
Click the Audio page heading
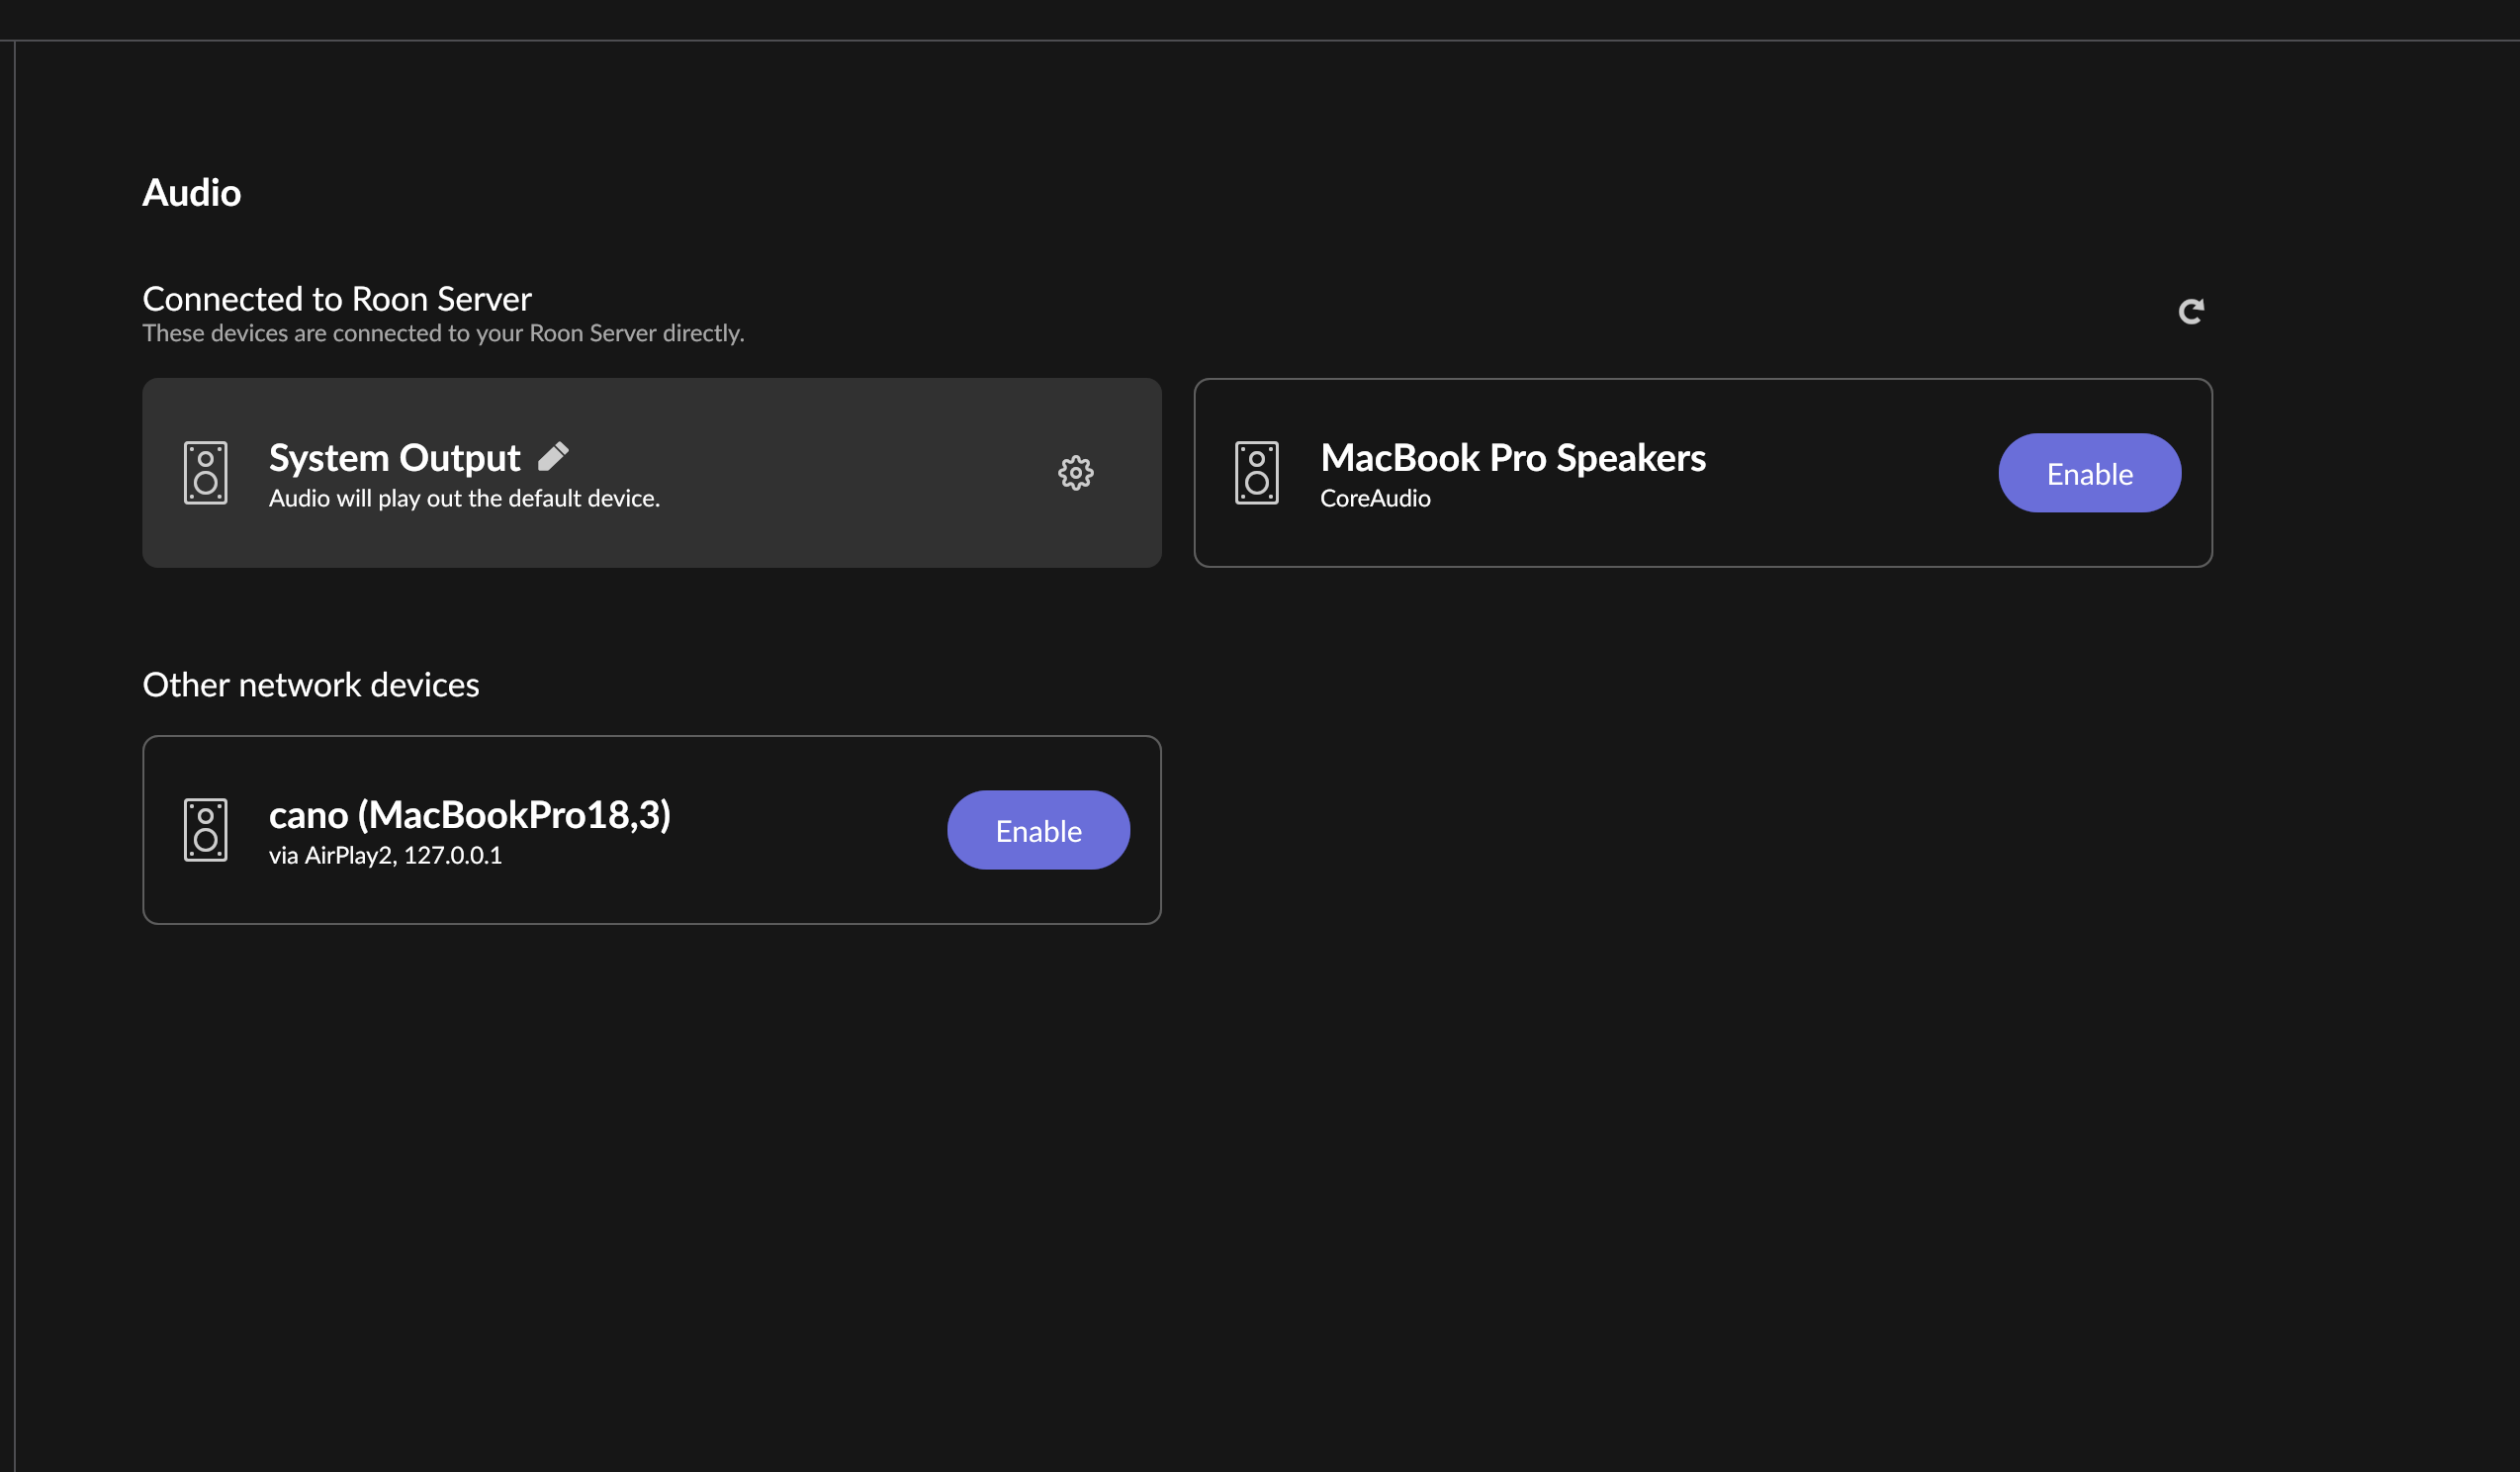tap(192, 192)
